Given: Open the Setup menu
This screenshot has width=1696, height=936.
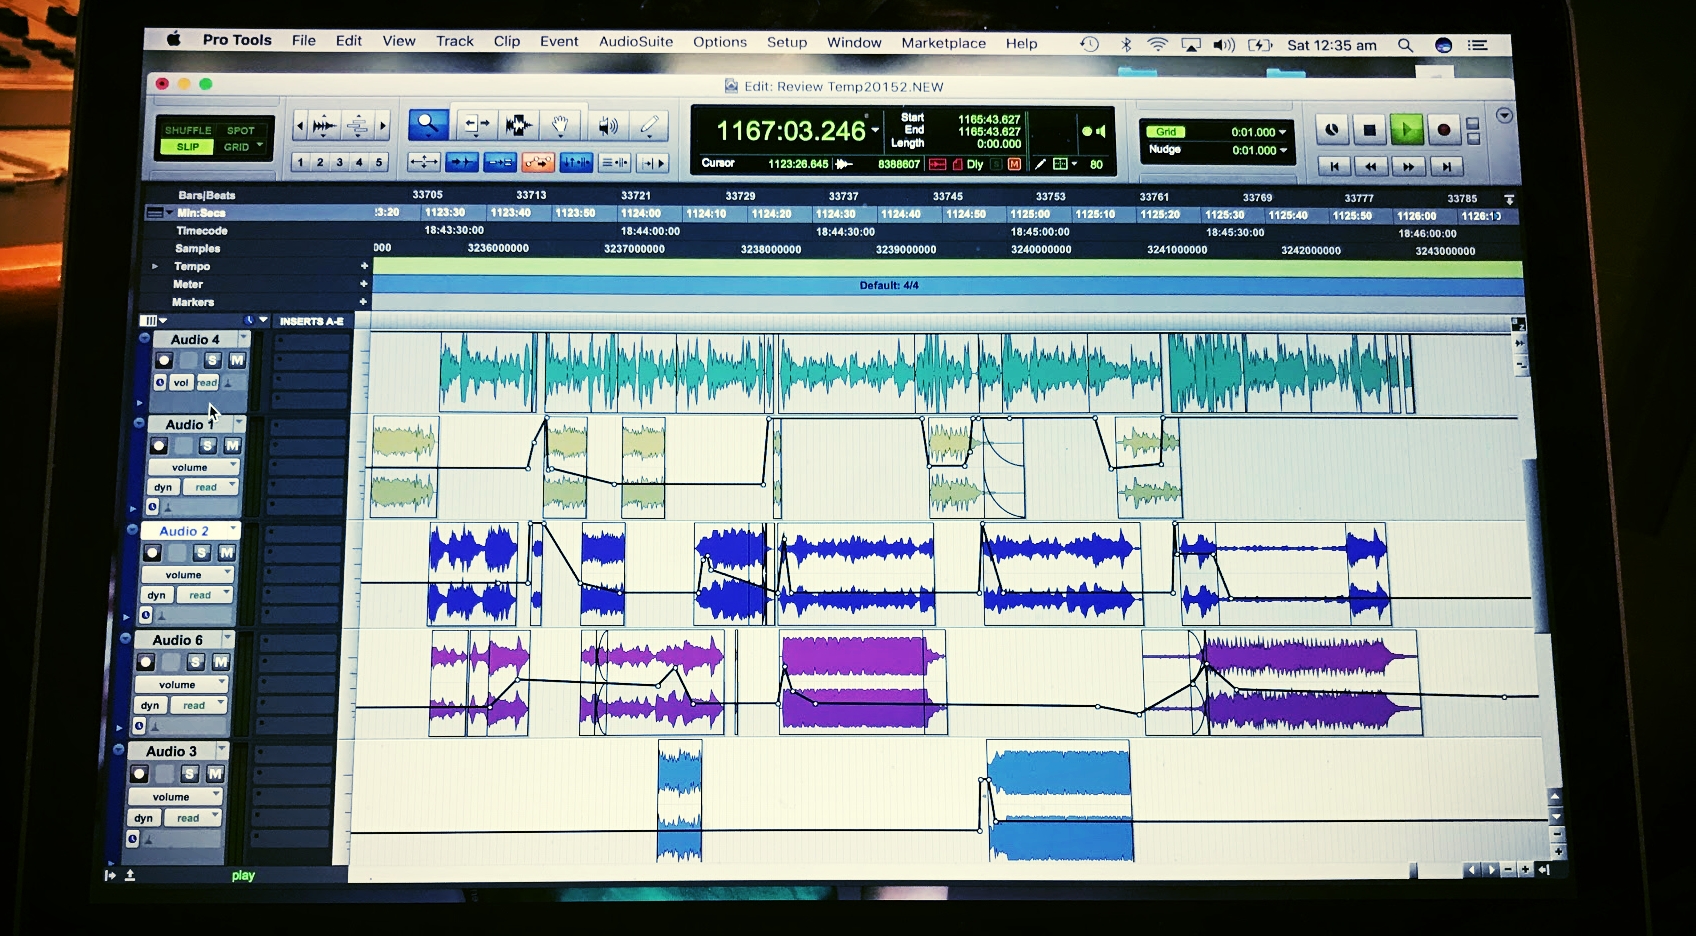Looking at the screenshot, I should click(x=787, y=42).
